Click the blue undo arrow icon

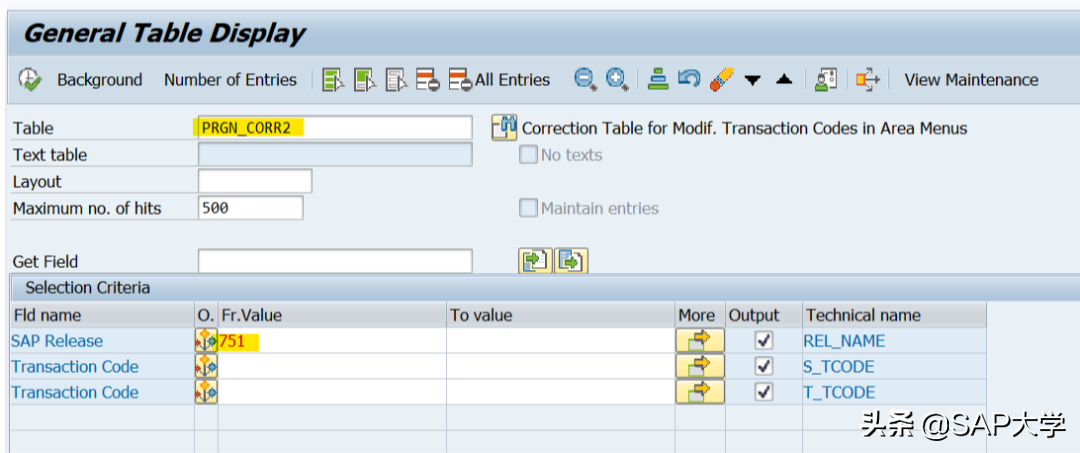tap(689, 78)
